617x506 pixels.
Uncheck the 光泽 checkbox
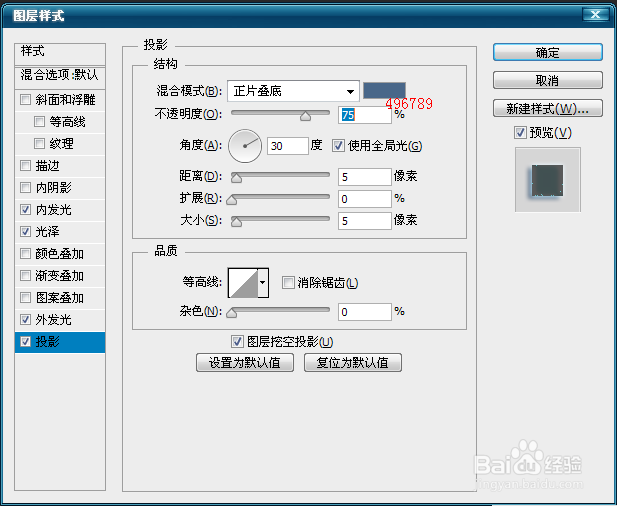tap(26, 232)
